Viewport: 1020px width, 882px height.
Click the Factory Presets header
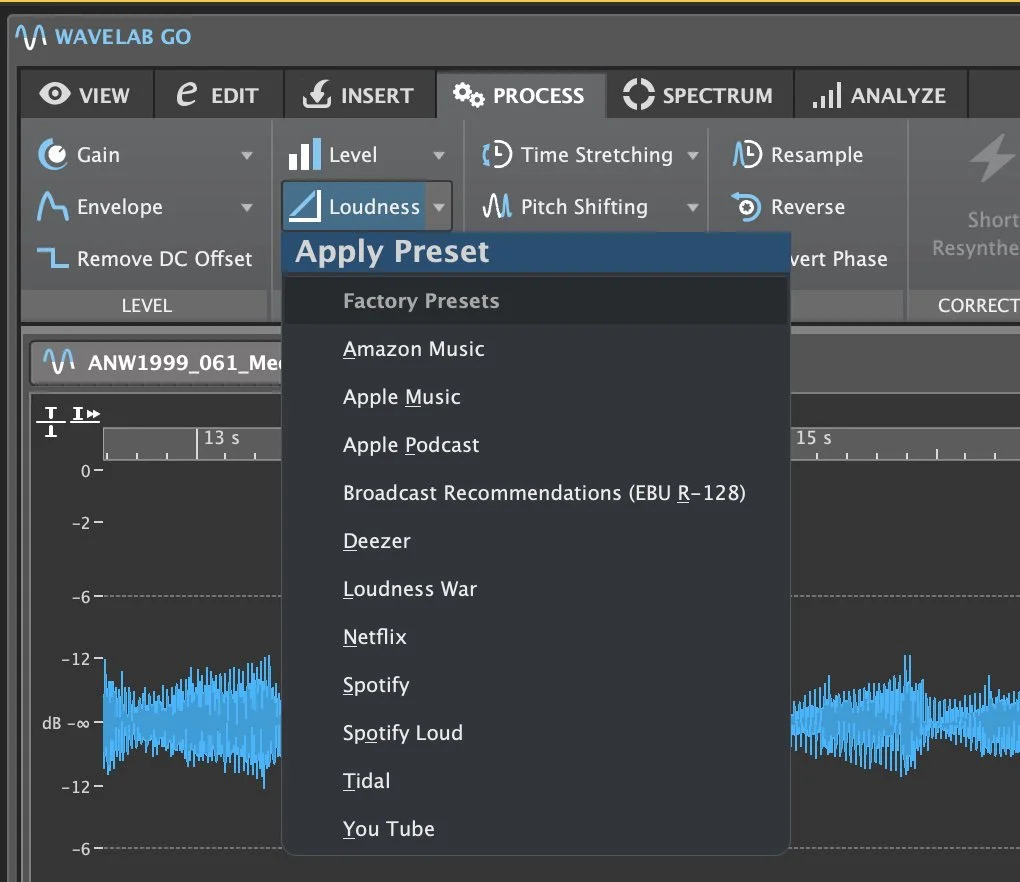(x=421, y=301)
